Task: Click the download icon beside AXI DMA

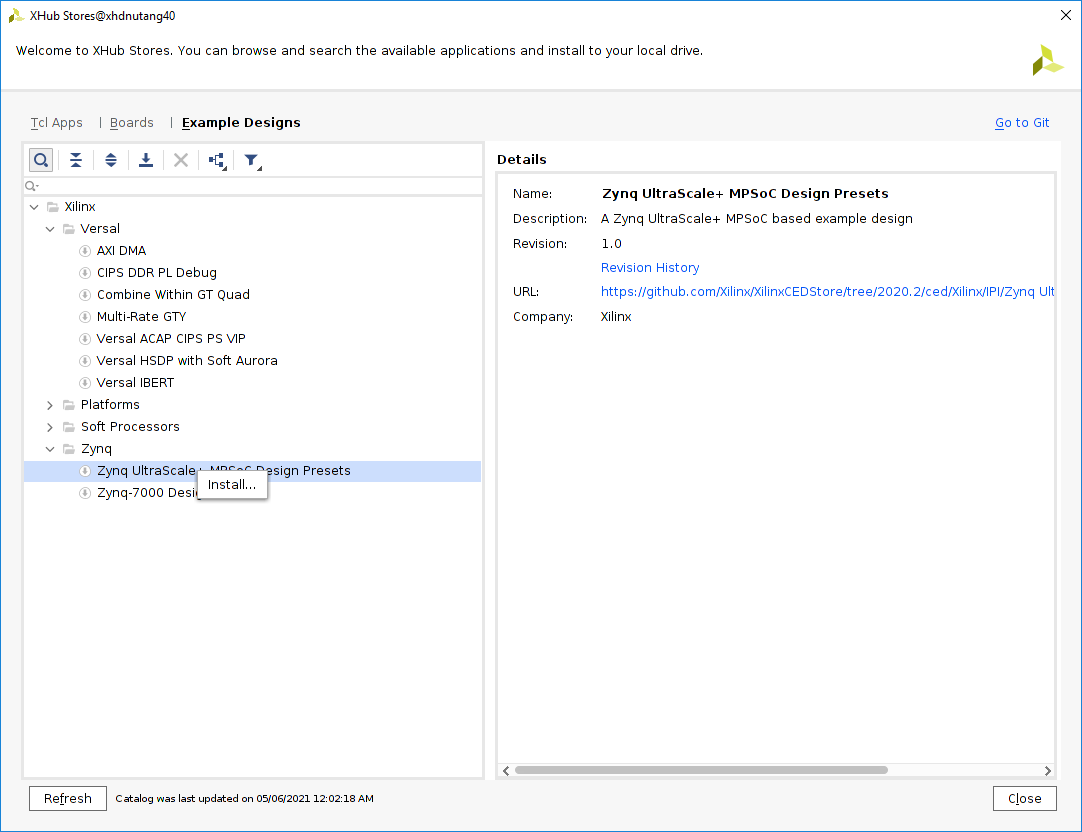Action: click(x=85, y=251)
